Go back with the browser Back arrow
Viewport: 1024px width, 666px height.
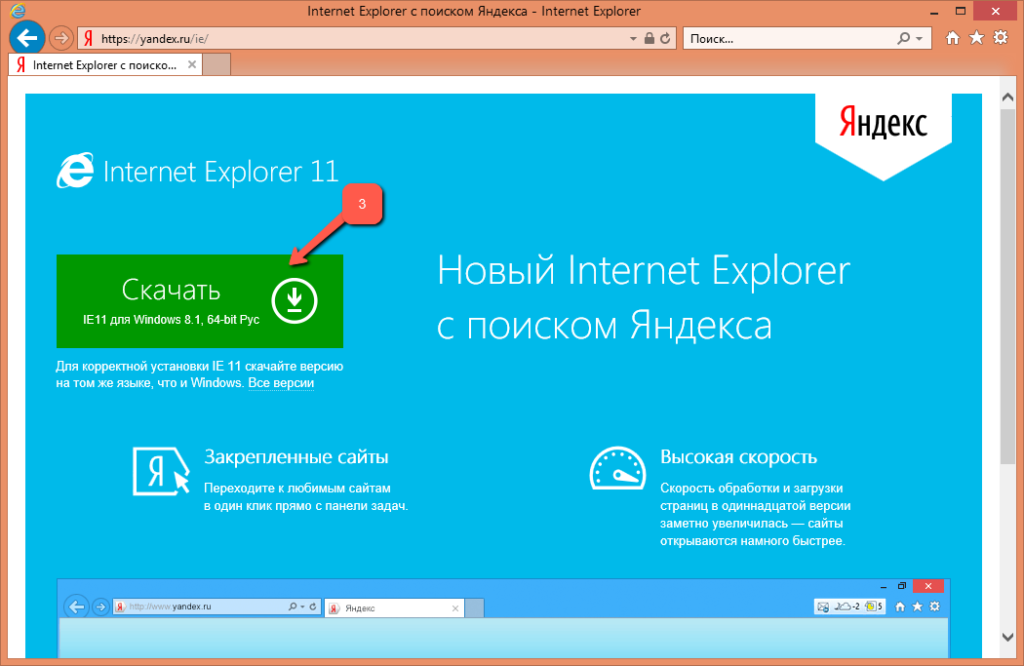pos(27,39)
